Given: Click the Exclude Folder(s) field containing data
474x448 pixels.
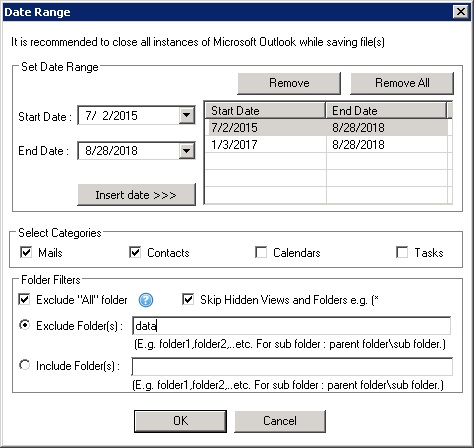Looking at the screenshot, I should [x=291, y=326].
